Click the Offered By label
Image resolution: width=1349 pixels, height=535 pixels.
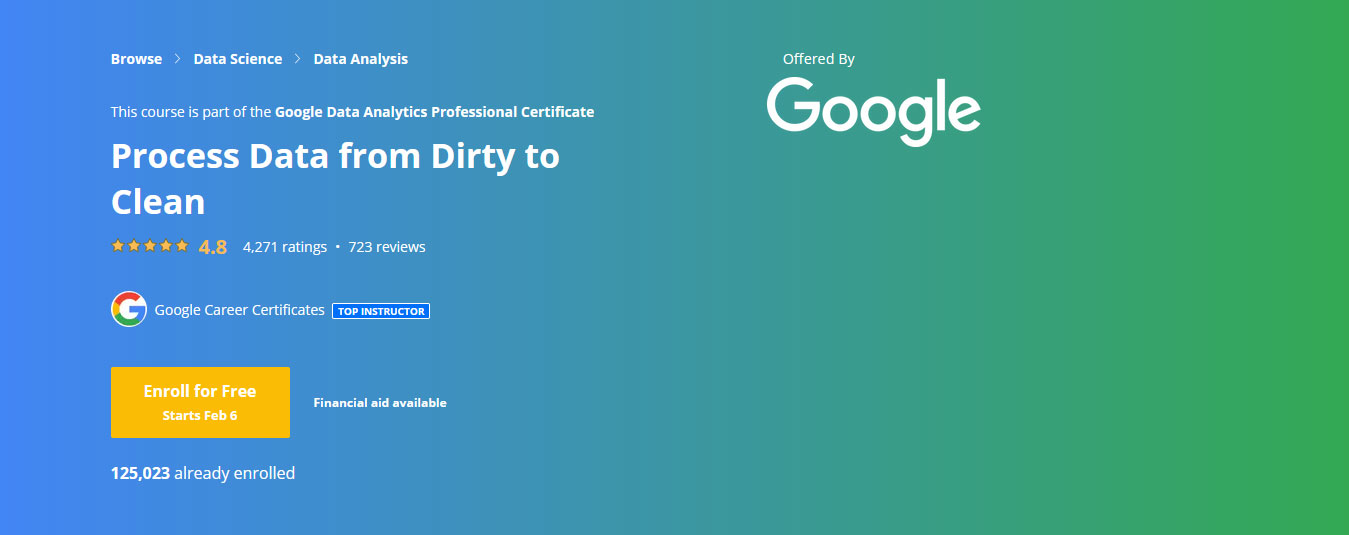(x=819, y=59)
